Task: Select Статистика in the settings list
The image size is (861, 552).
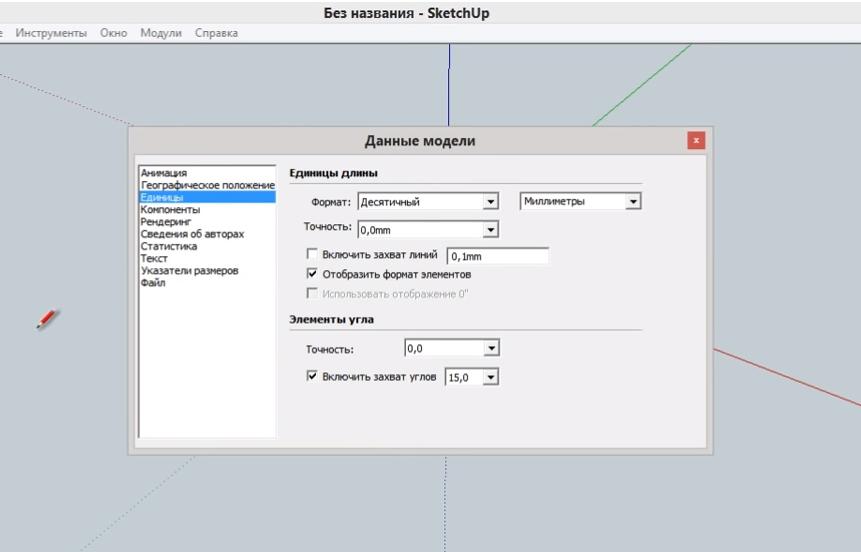Action: tap(208, 246)
